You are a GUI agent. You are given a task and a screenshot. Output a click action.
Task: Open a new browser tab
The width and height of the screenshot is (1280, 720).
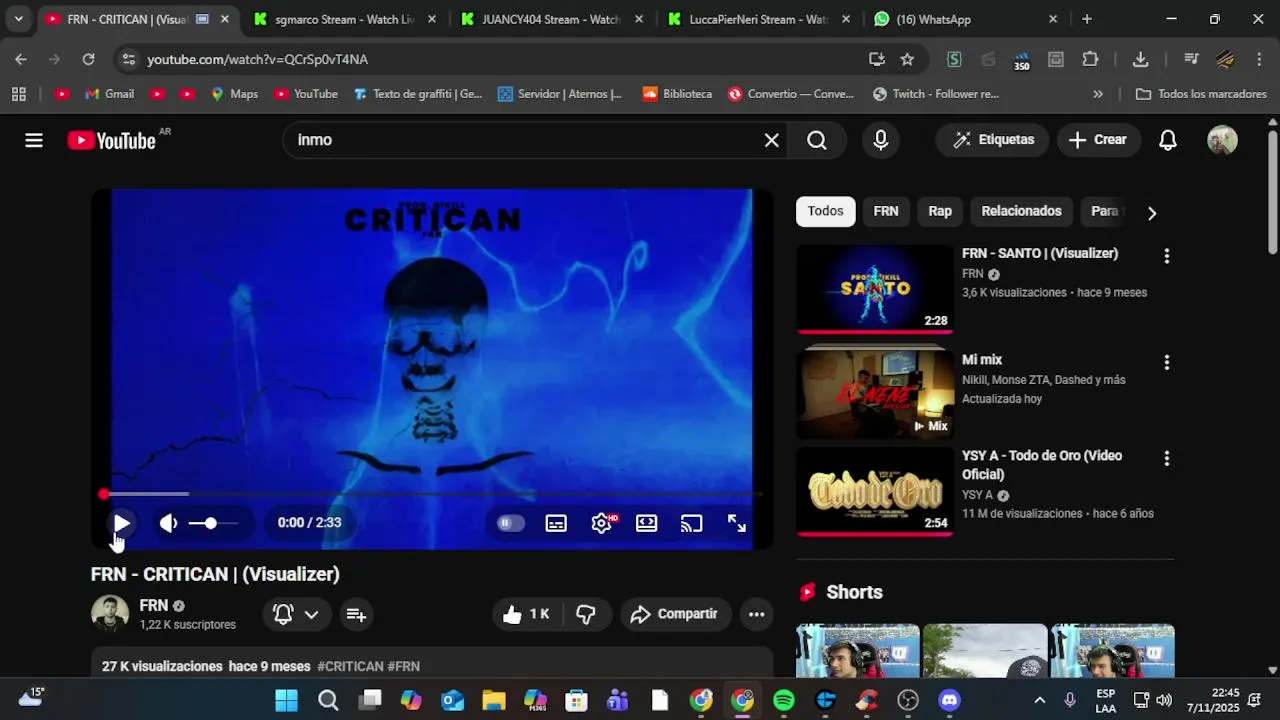(1087, 19)
